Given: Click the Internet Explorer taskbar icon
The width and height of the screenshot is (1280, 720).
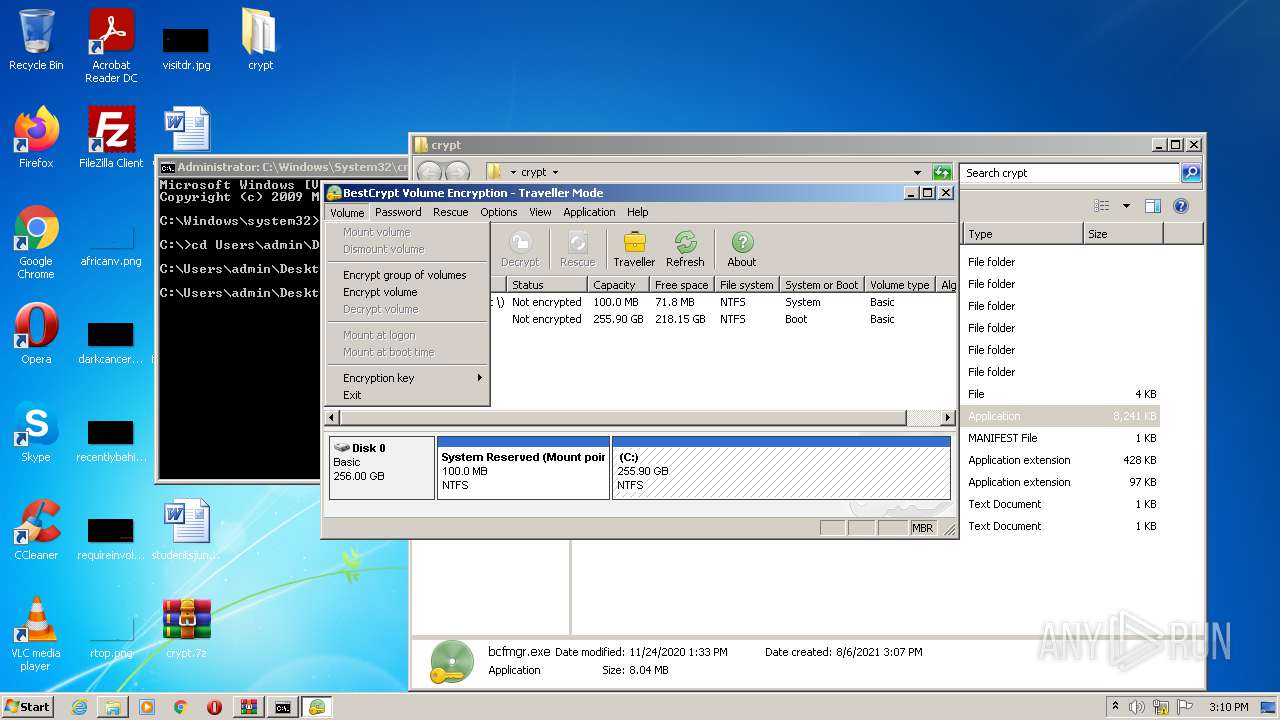Looking at the screenshot, I should point(79,707).
